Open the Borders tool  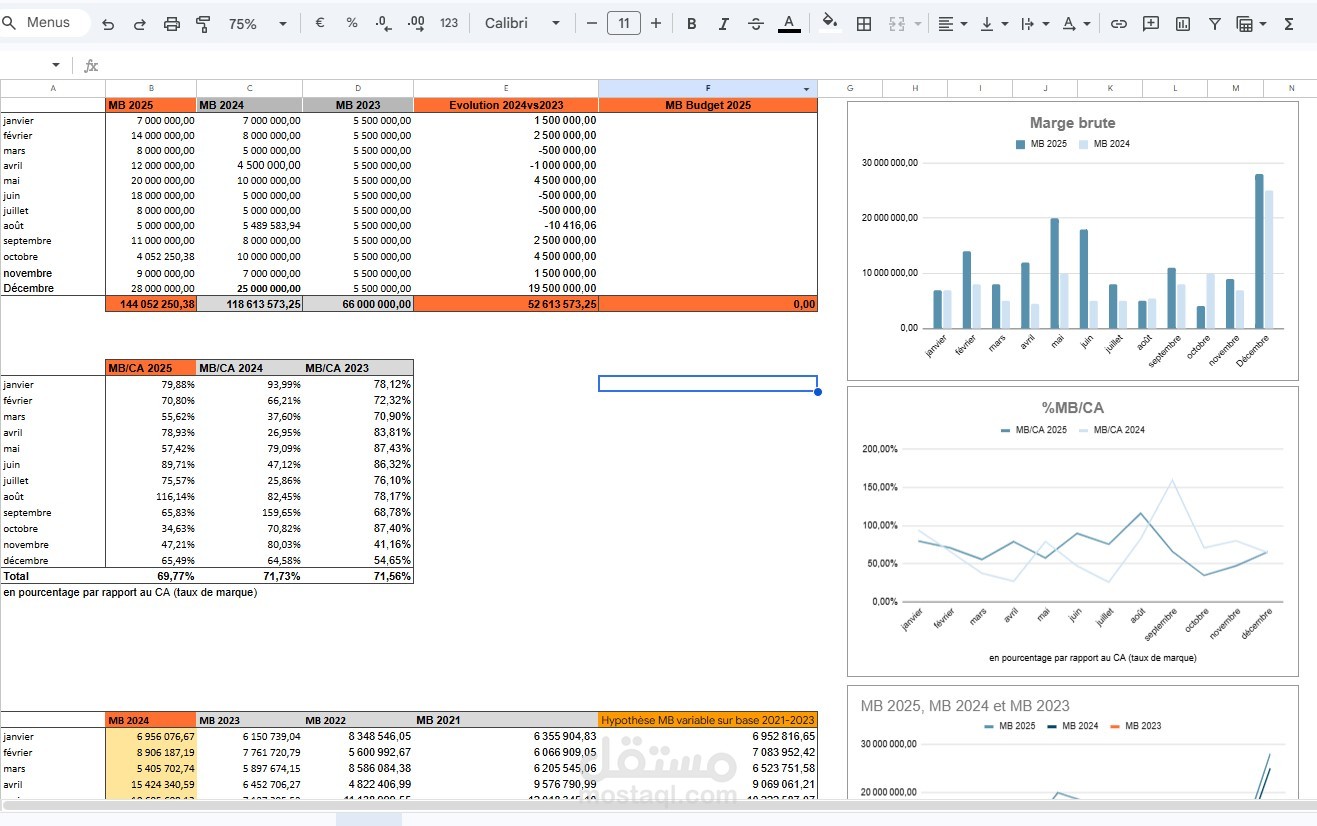(864, 23)
